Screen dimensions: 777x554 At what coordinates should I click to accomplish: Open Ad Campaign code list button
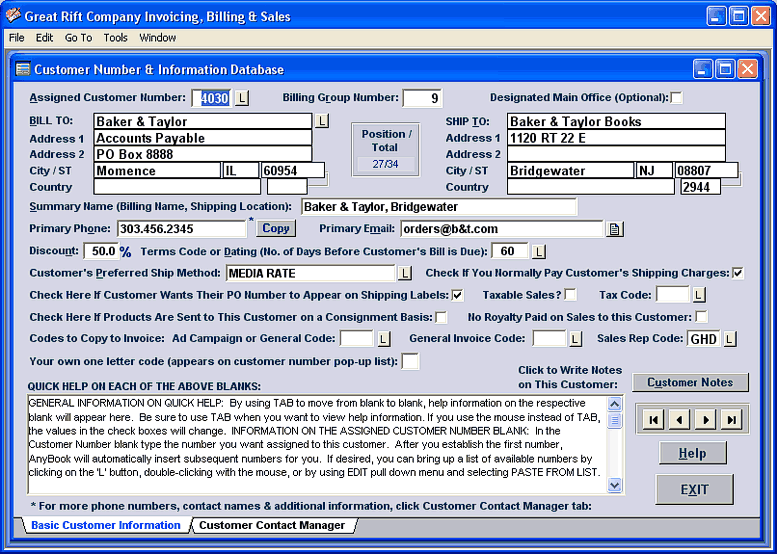click(383, 339)
